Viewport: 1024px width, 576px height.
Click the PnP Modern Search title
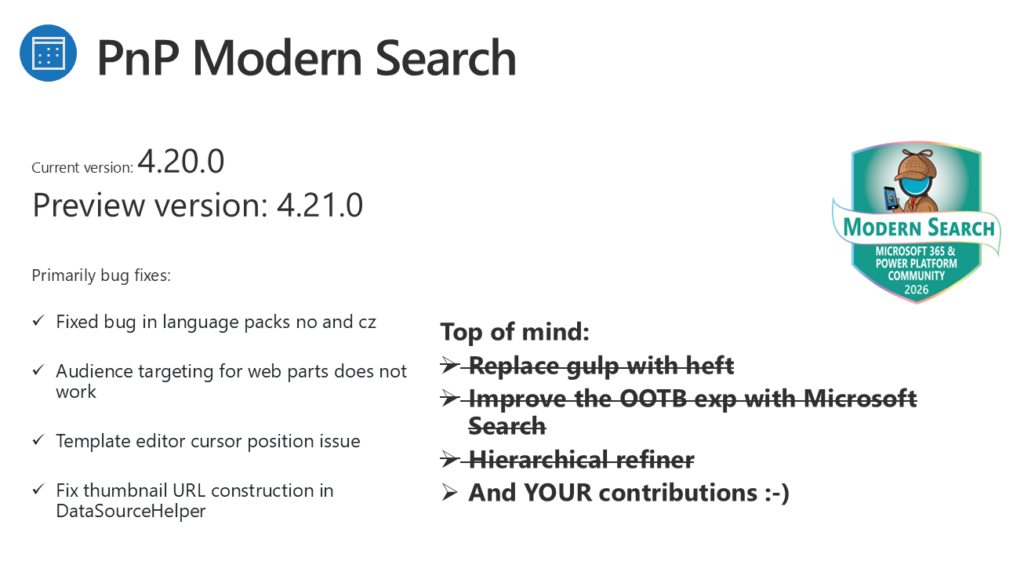(x=306, y=58)
